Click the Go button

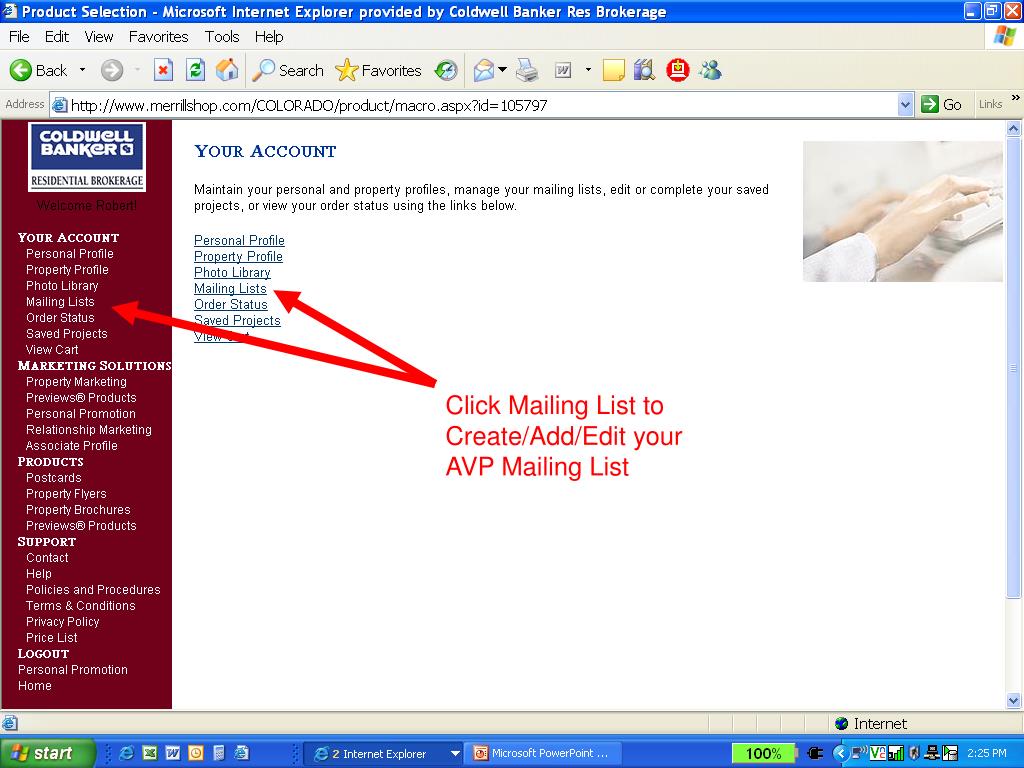941,104
